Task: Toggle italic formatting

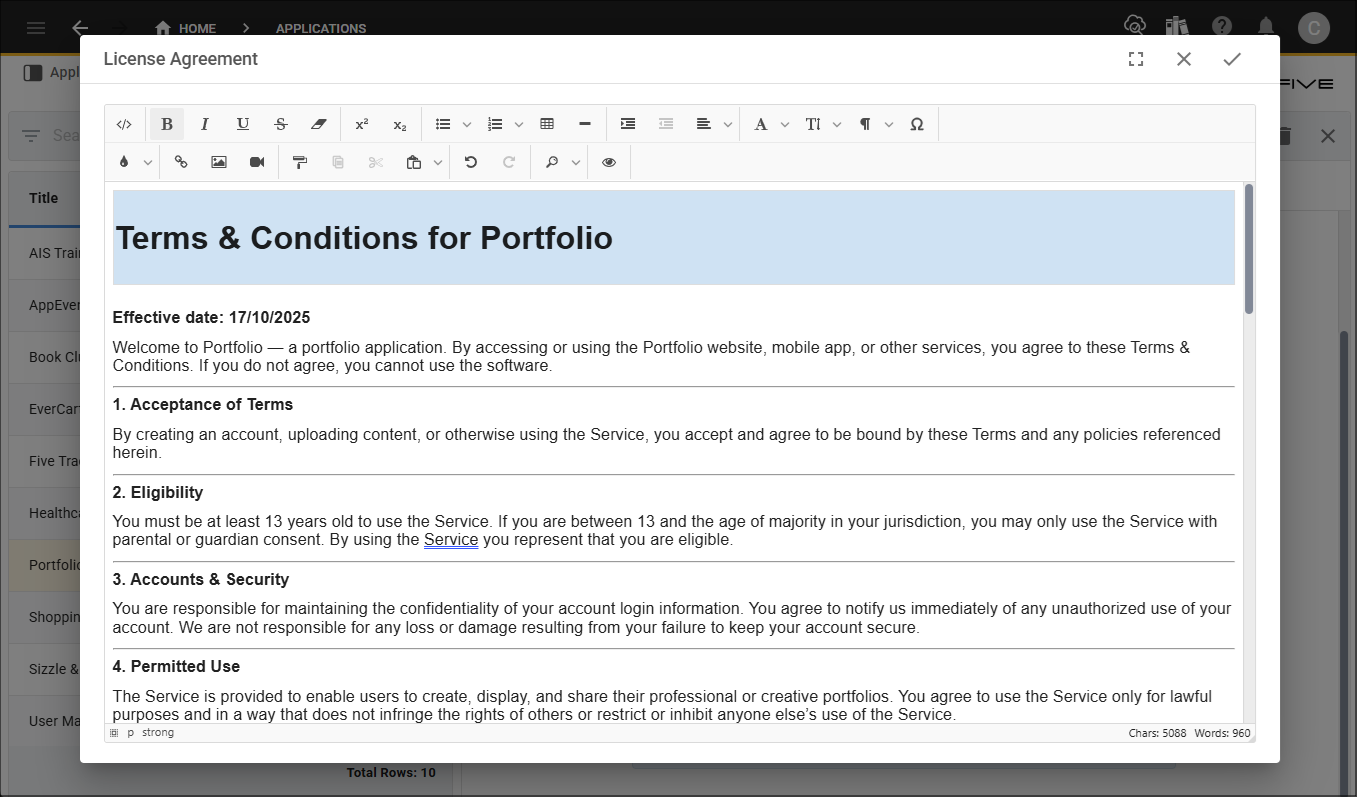Action: 205,124
